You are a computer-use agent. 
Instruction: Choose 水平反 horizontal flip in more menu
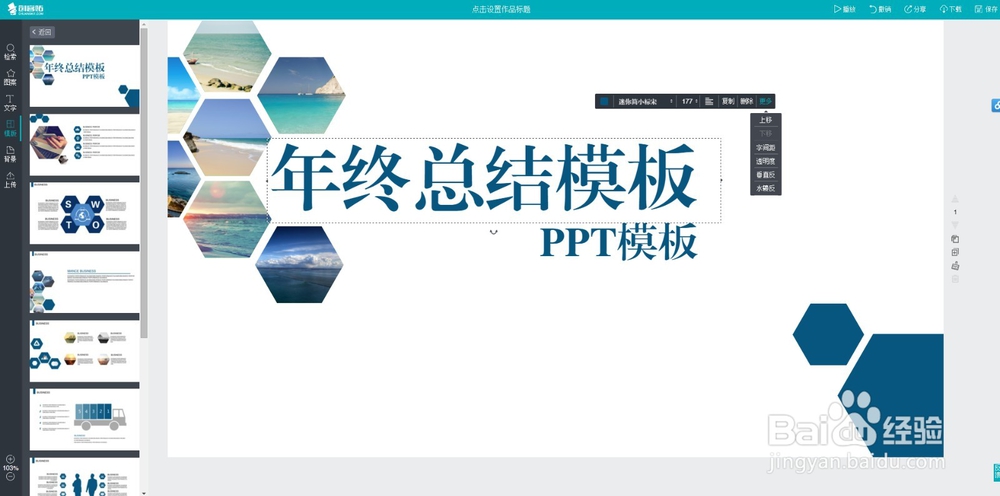[x=765, y=188]
